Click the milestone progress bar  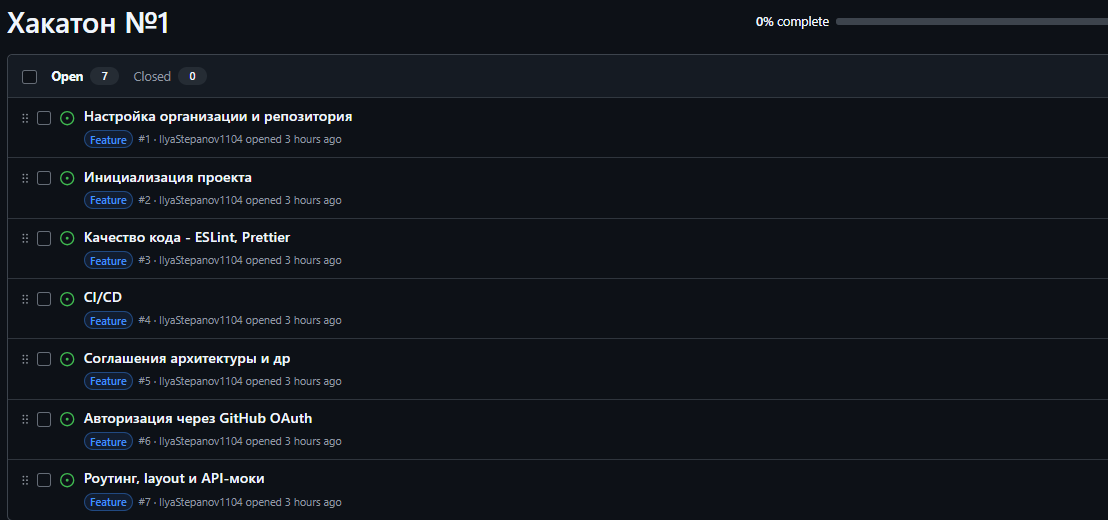(970, 21)
